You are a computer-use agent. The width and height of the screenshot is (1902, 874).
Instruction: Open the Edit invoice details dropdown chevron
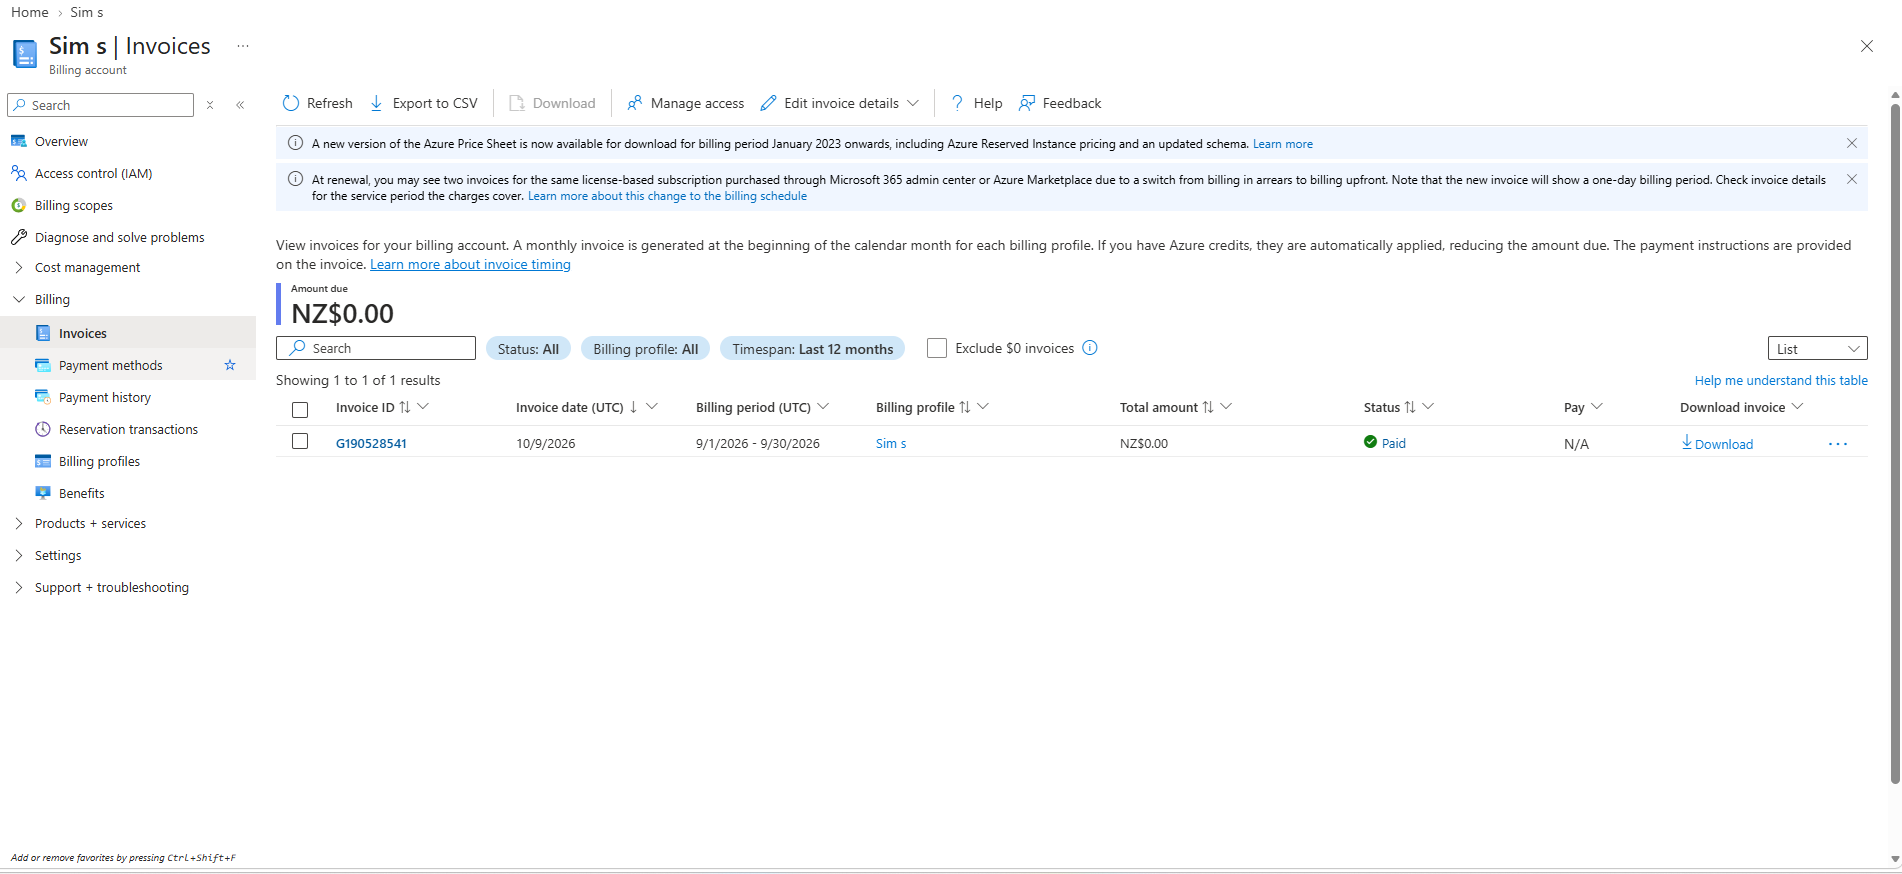(x=913, y=103)
